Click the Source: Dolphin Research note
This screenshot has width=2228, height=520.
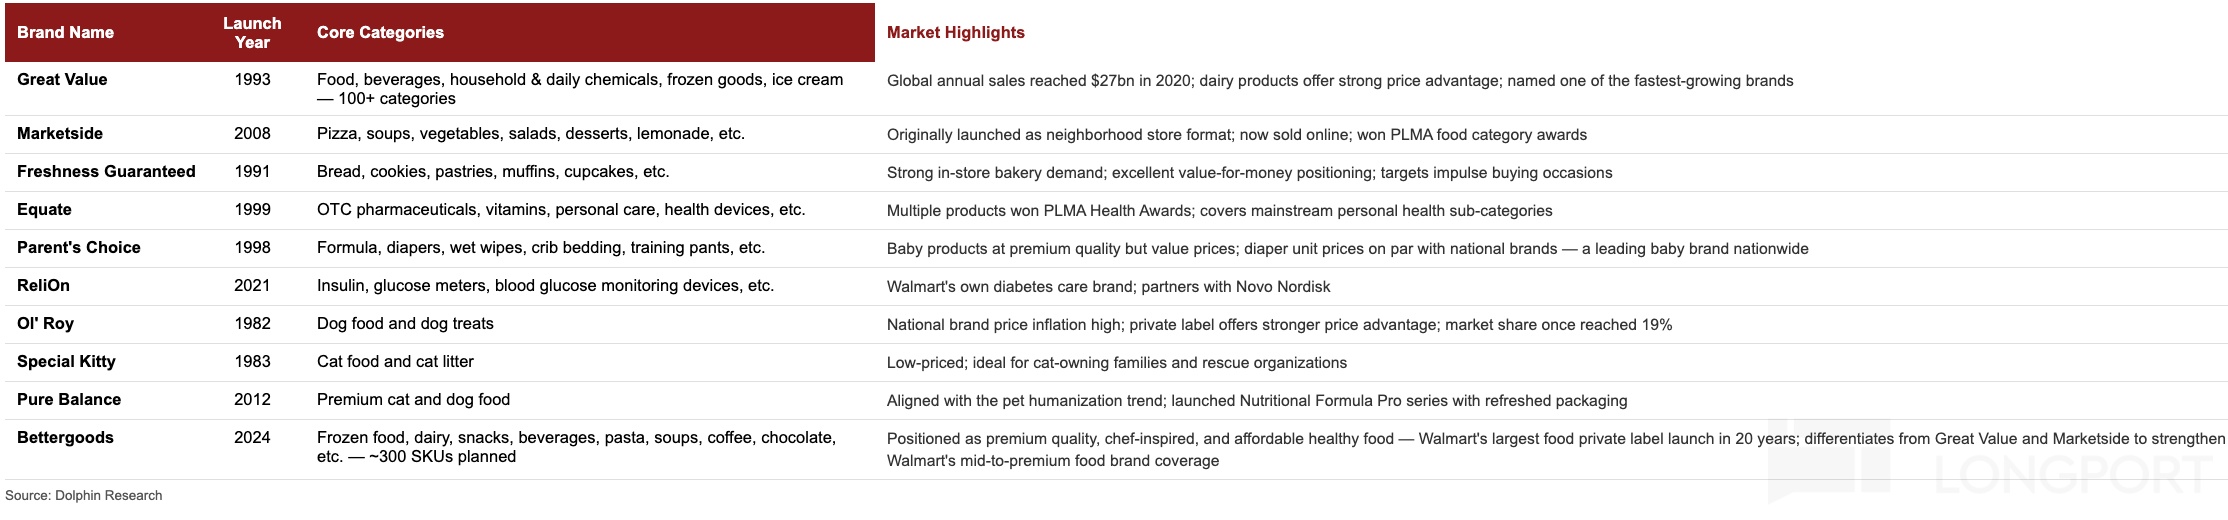tap(84, 495)
